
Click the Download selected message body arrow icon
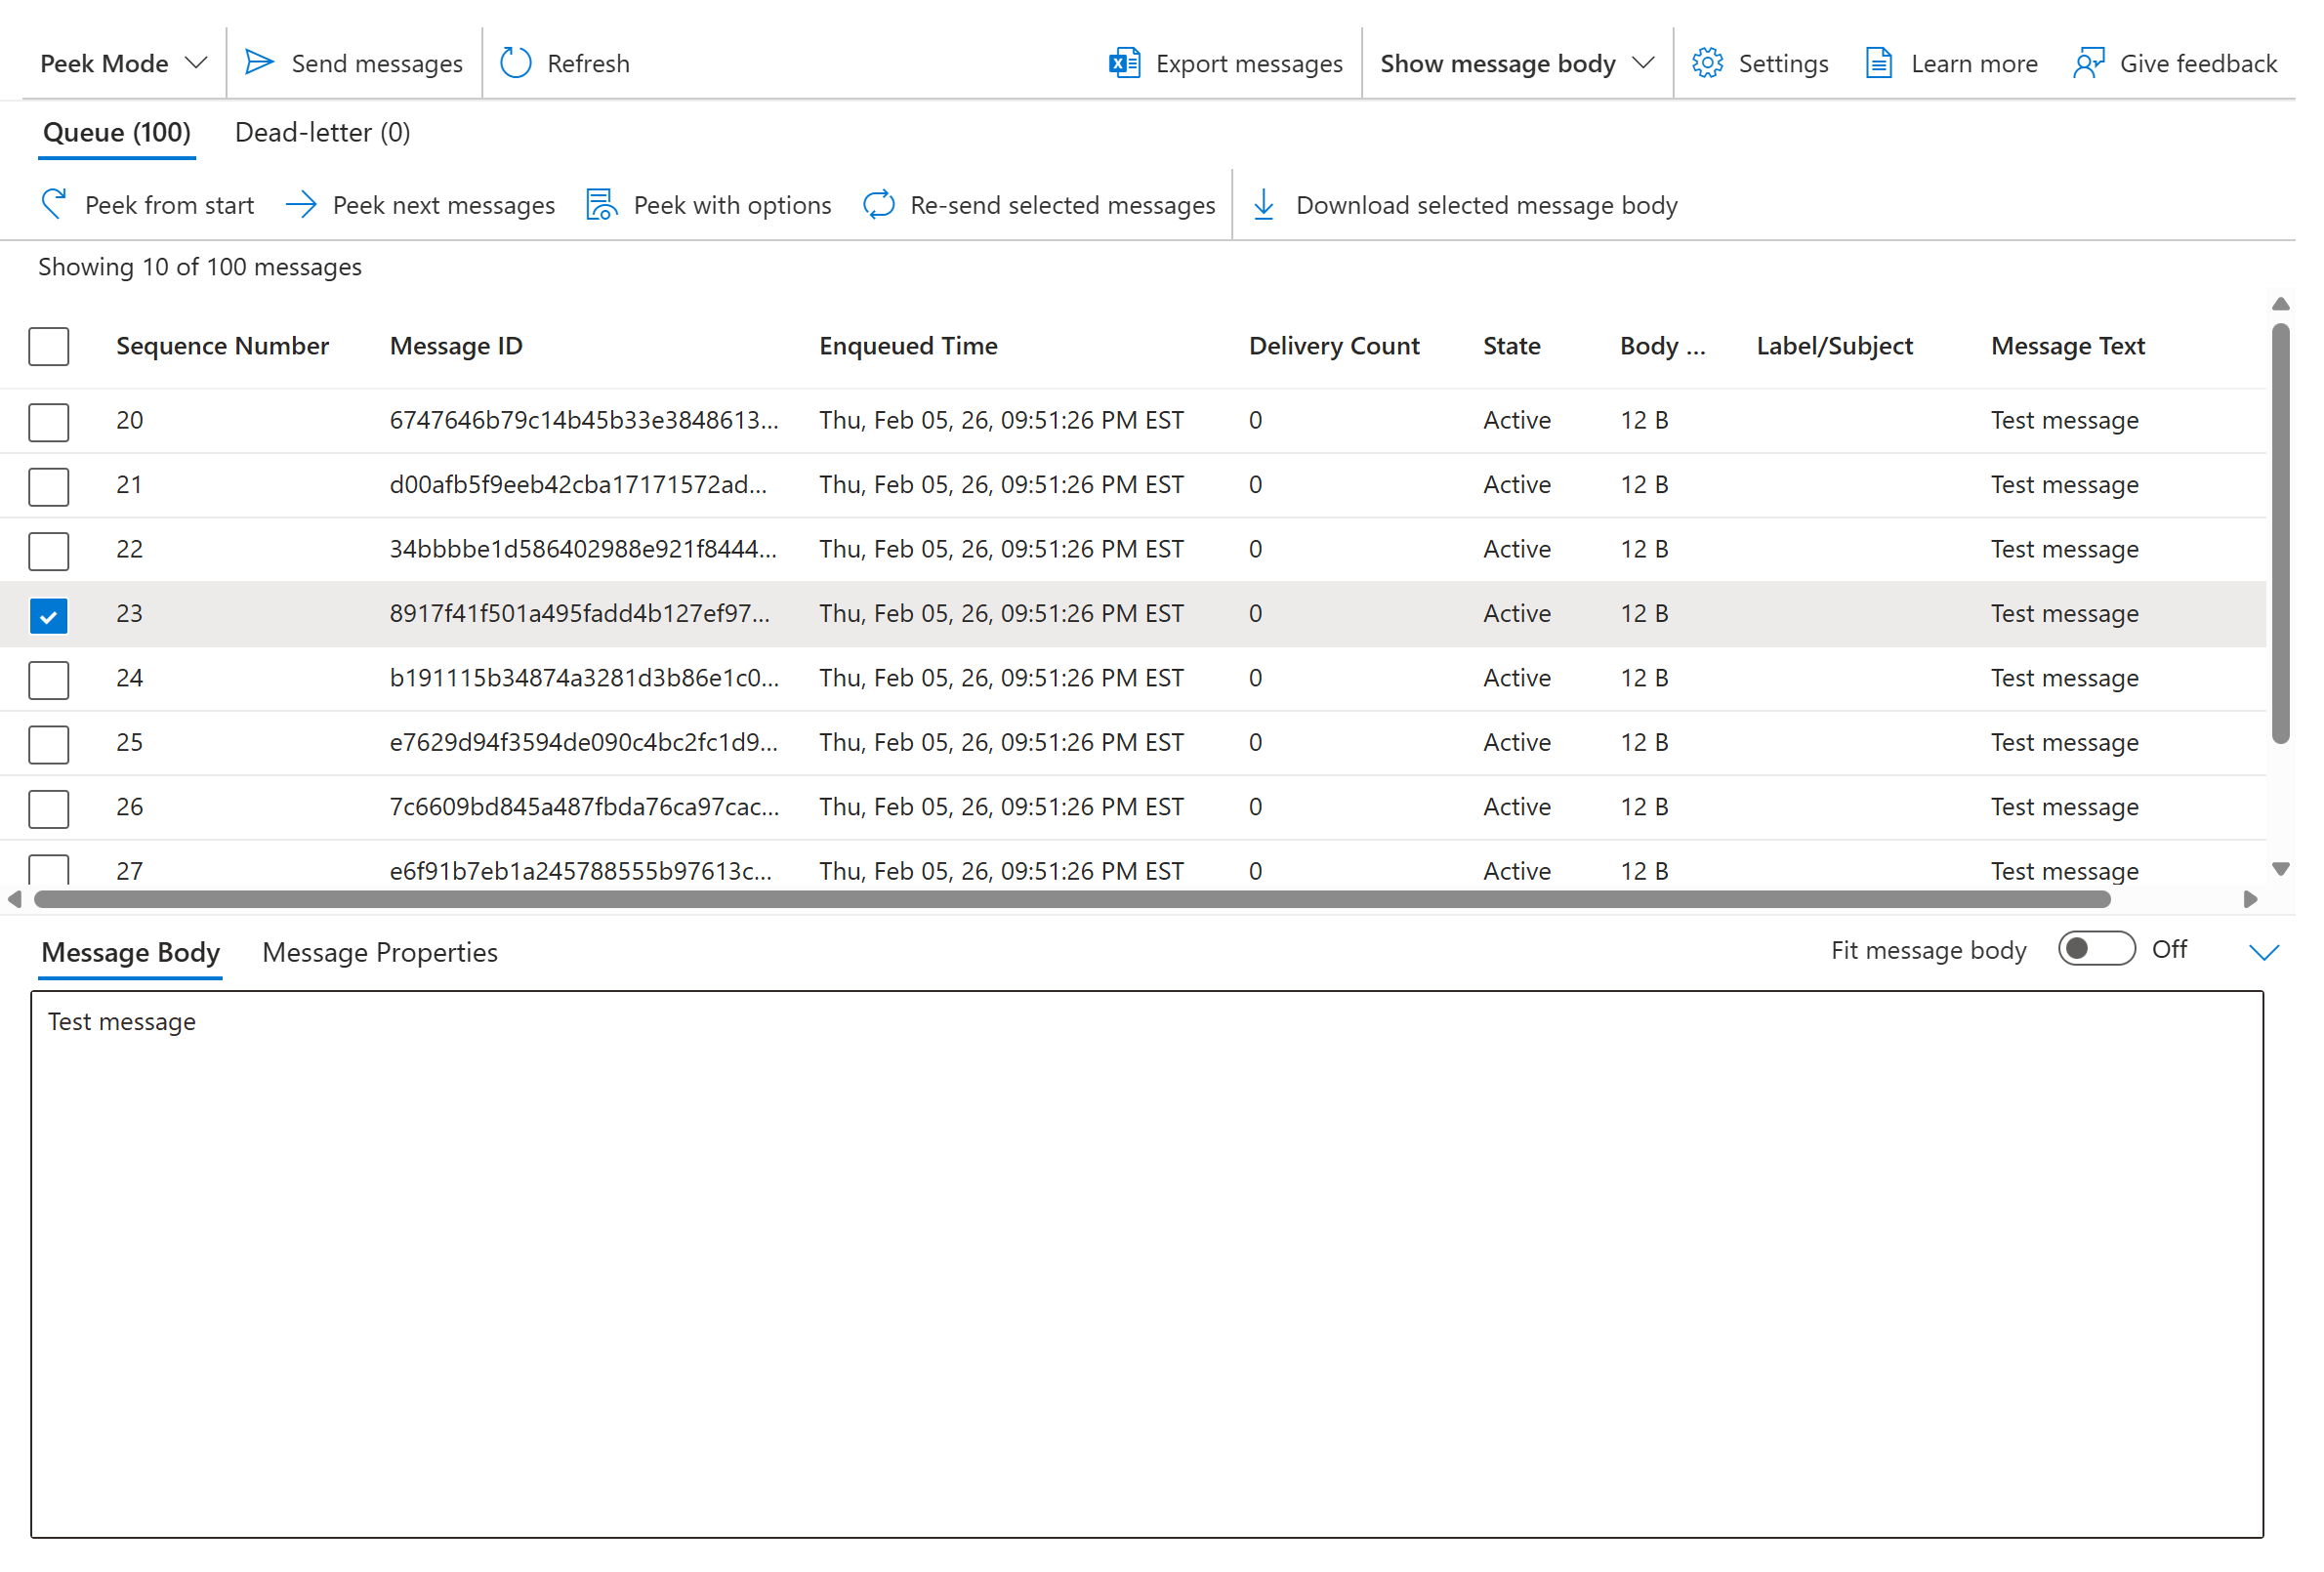pos(1264,205)
